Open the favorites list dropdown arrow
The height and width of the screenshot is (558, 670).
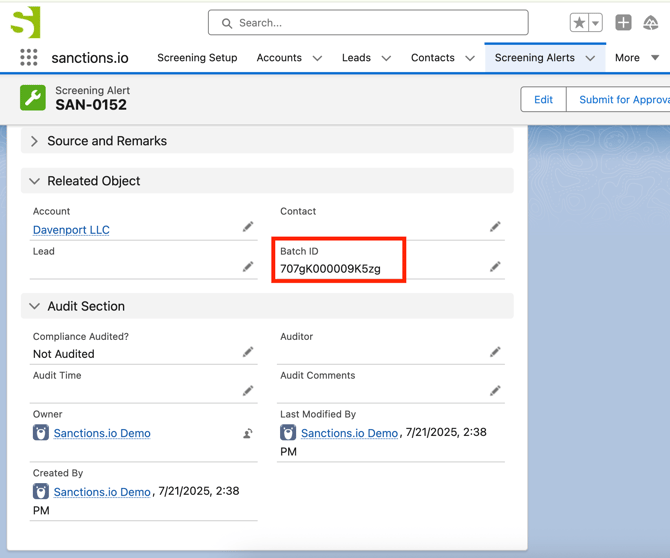pos(595,23)
